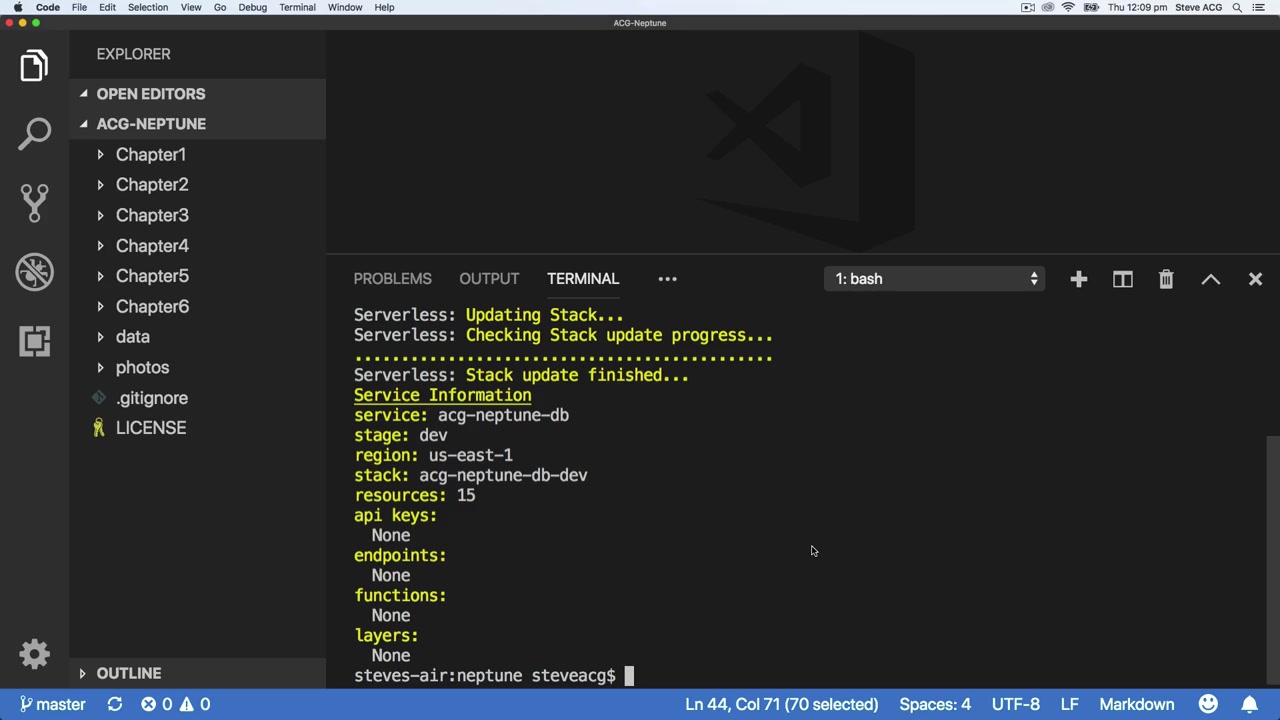Split the terminal panel
The width and height of the screenshot is (1280, 720).
pos(1122,279)
